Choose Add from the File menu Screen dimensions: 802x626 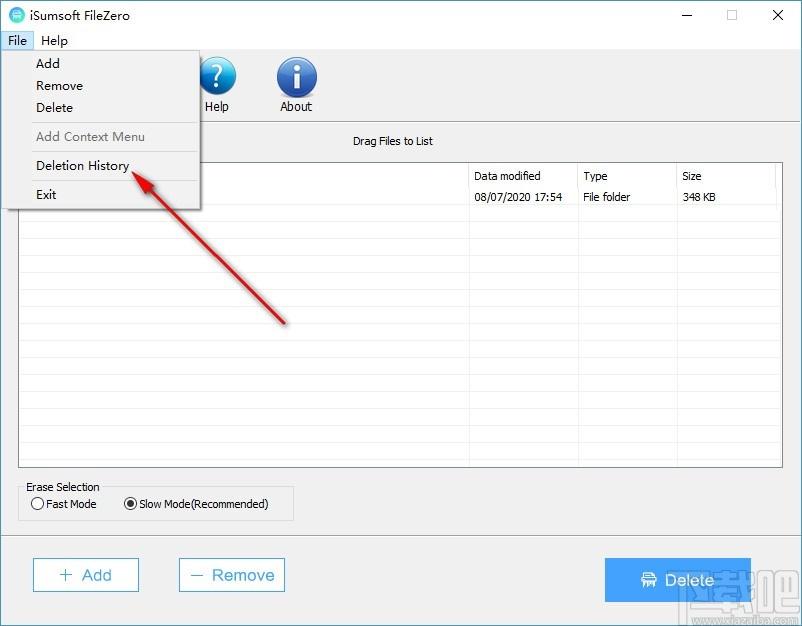[48, 63]
